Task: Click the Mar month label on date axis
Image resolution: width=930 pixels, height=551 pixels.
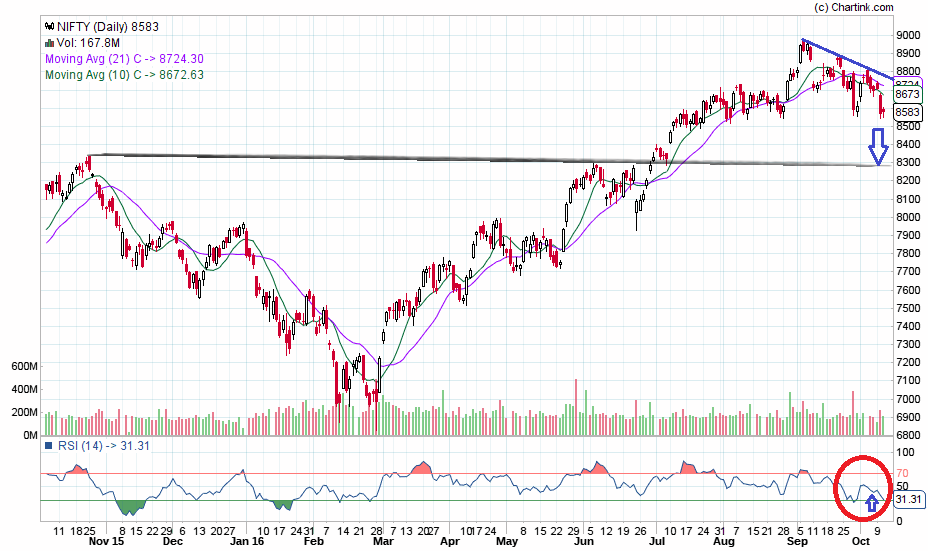Action: (x=383, y=542)
